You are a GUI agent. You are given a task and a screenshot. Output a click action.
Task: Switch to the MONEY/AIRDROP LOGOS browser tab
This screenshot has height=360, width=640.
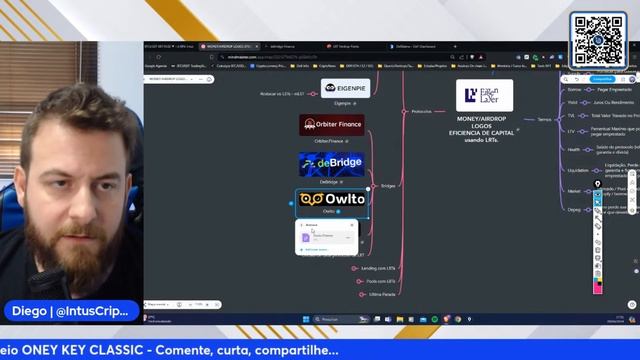click(x=229, y=47)
